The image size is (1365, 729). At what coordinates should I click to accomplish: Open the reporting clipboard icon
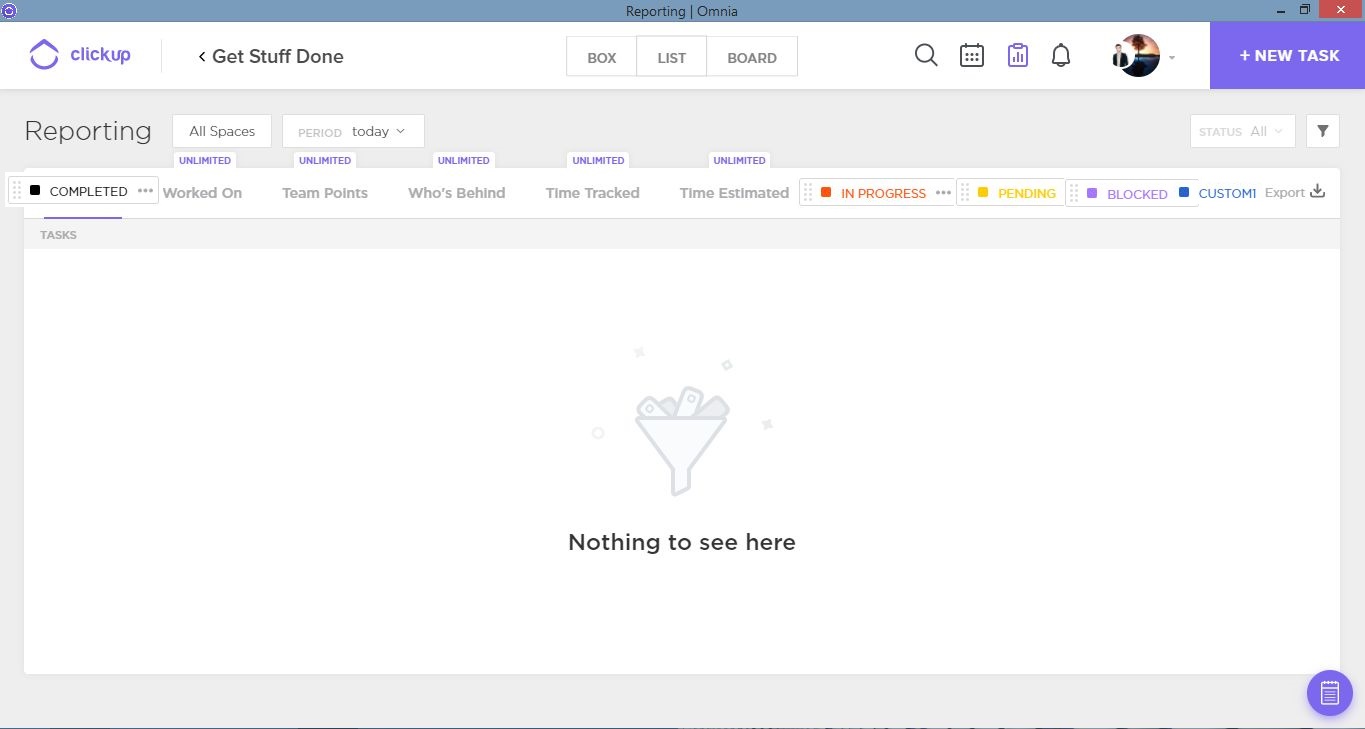[1017, 55]
